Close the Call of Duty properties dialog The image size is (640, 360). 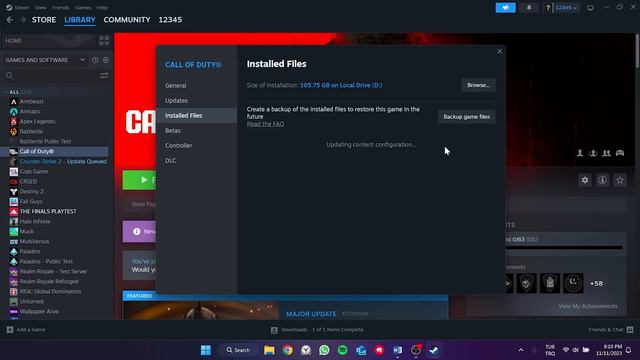pyautogui.click(x=499, y=51)
